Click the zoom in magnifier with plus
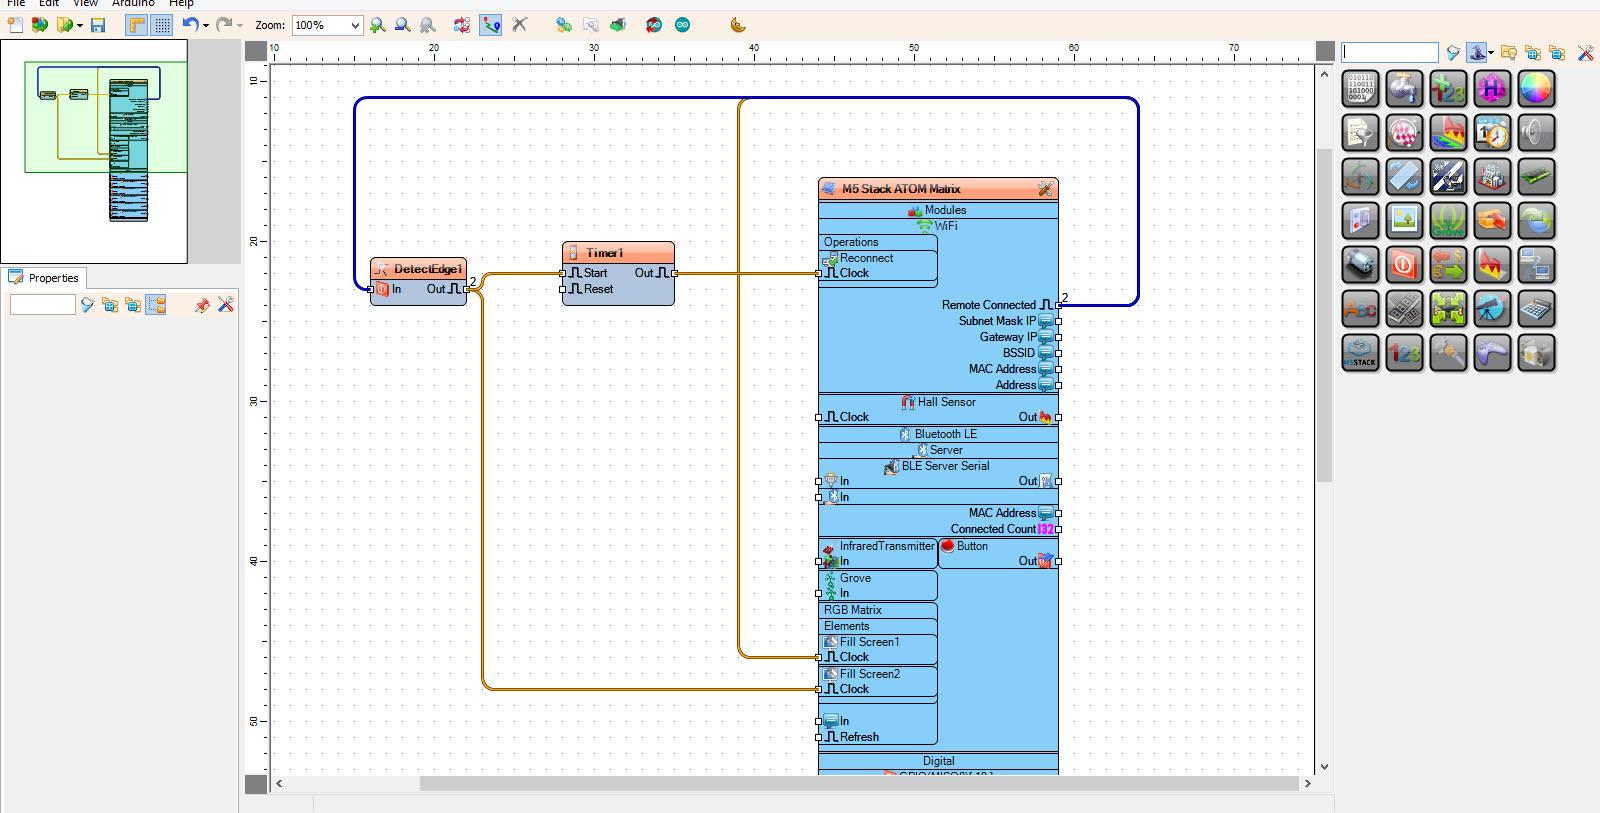 (x=377, y=25)
